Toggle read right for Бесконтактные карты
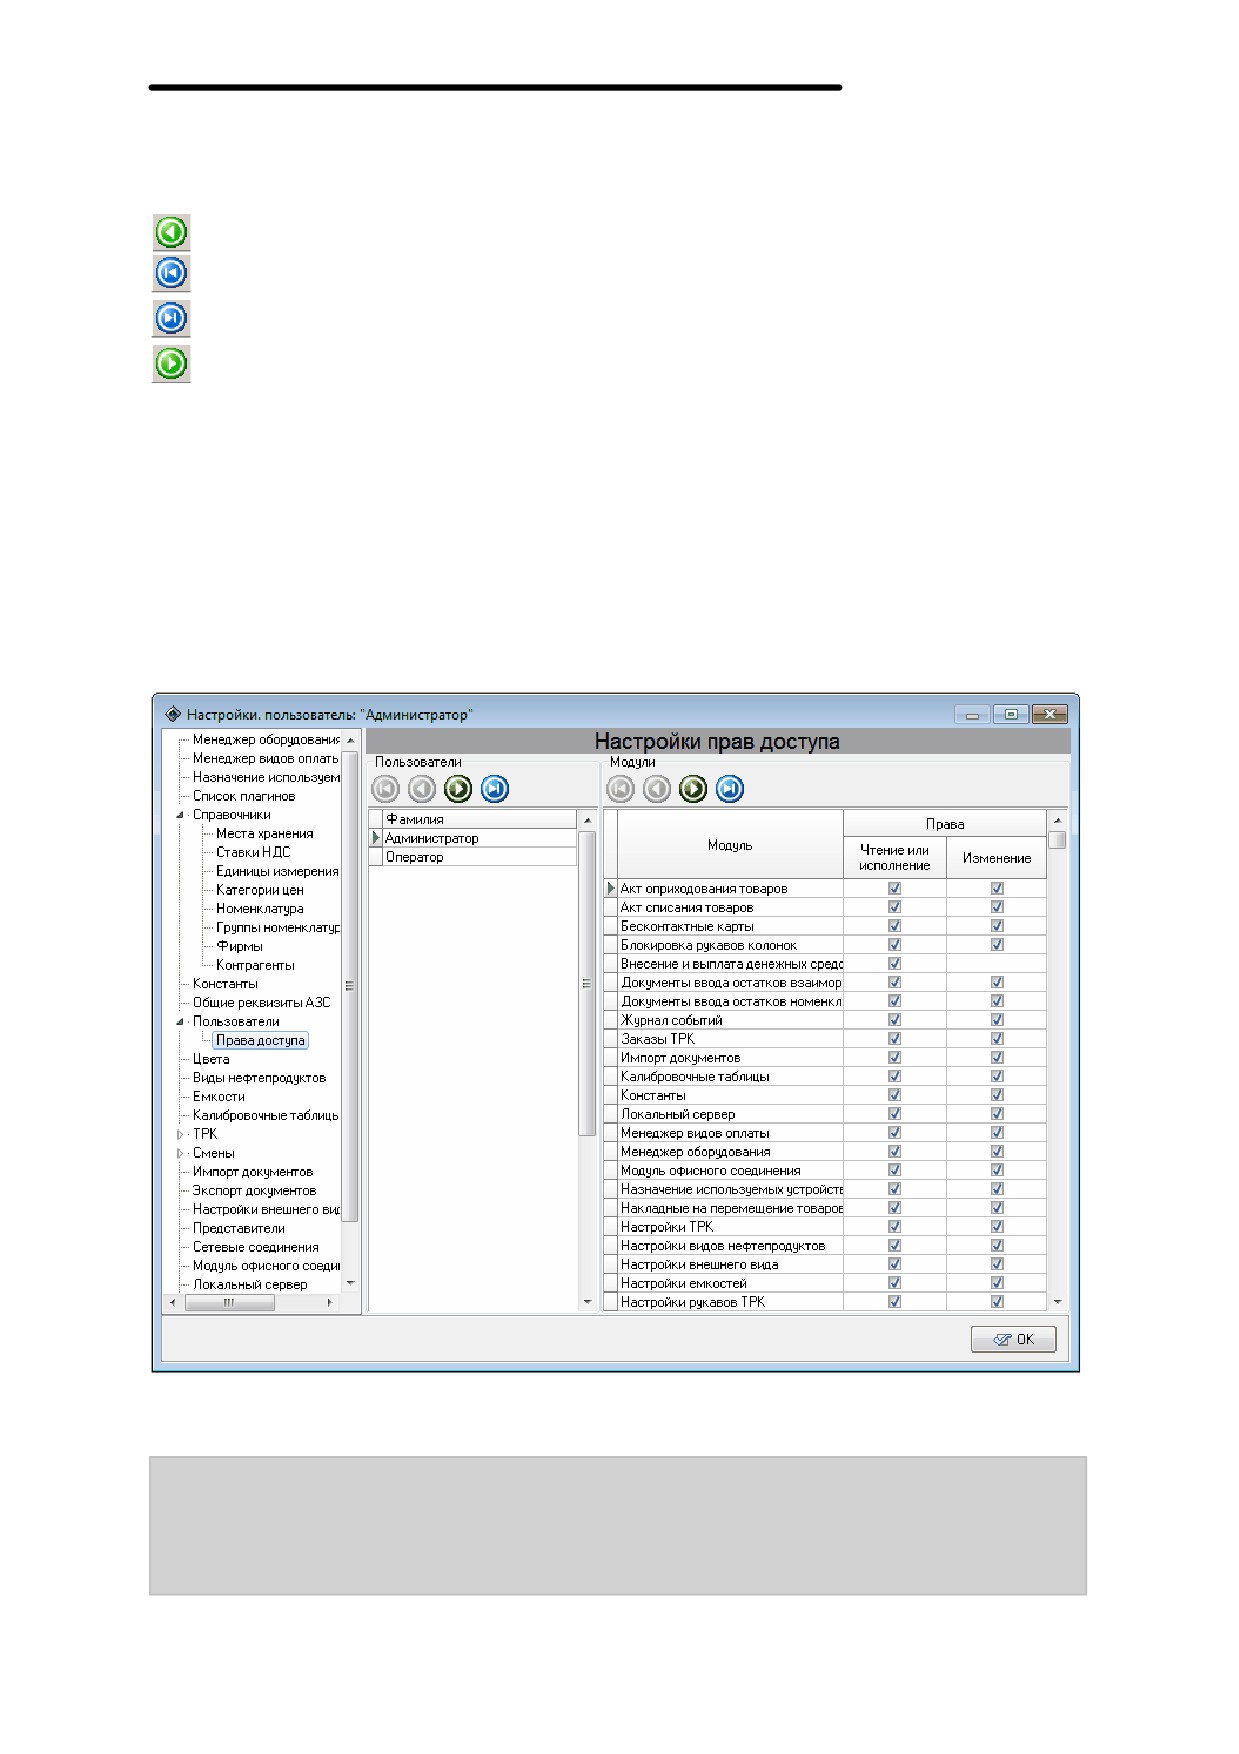Image resolution: width=1239 pixels, height=1754 pixels. pos(894,926)
